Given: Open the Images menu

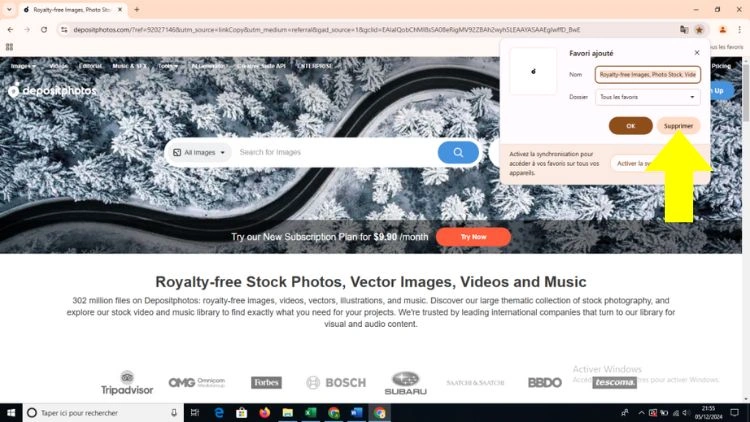Looking at the screenshot, I should 23,66.
